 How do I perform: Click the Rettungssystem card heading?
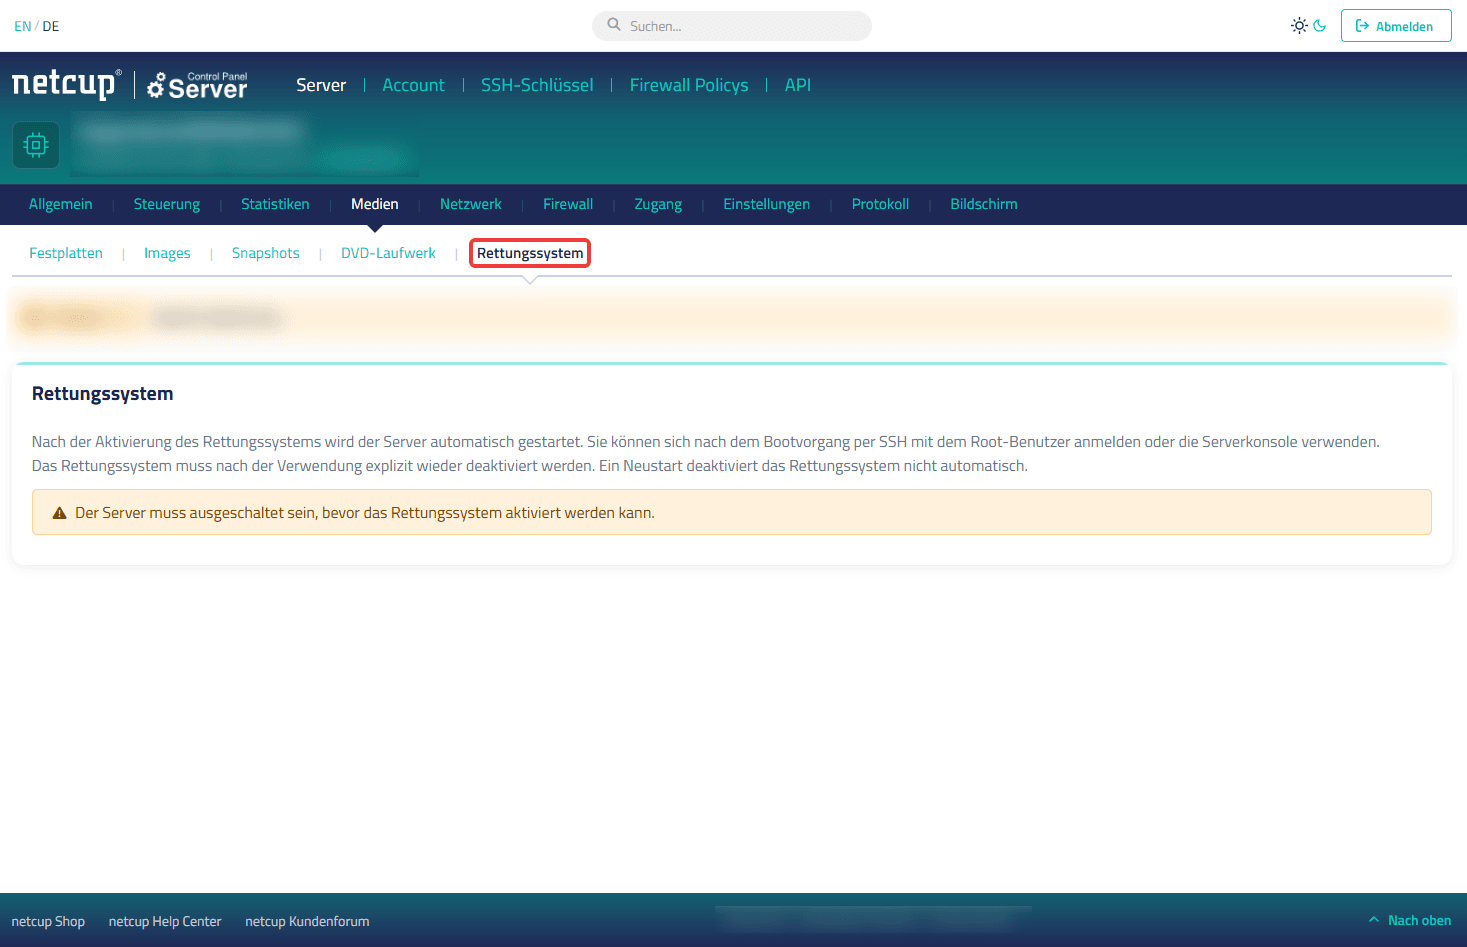(103, 394)
